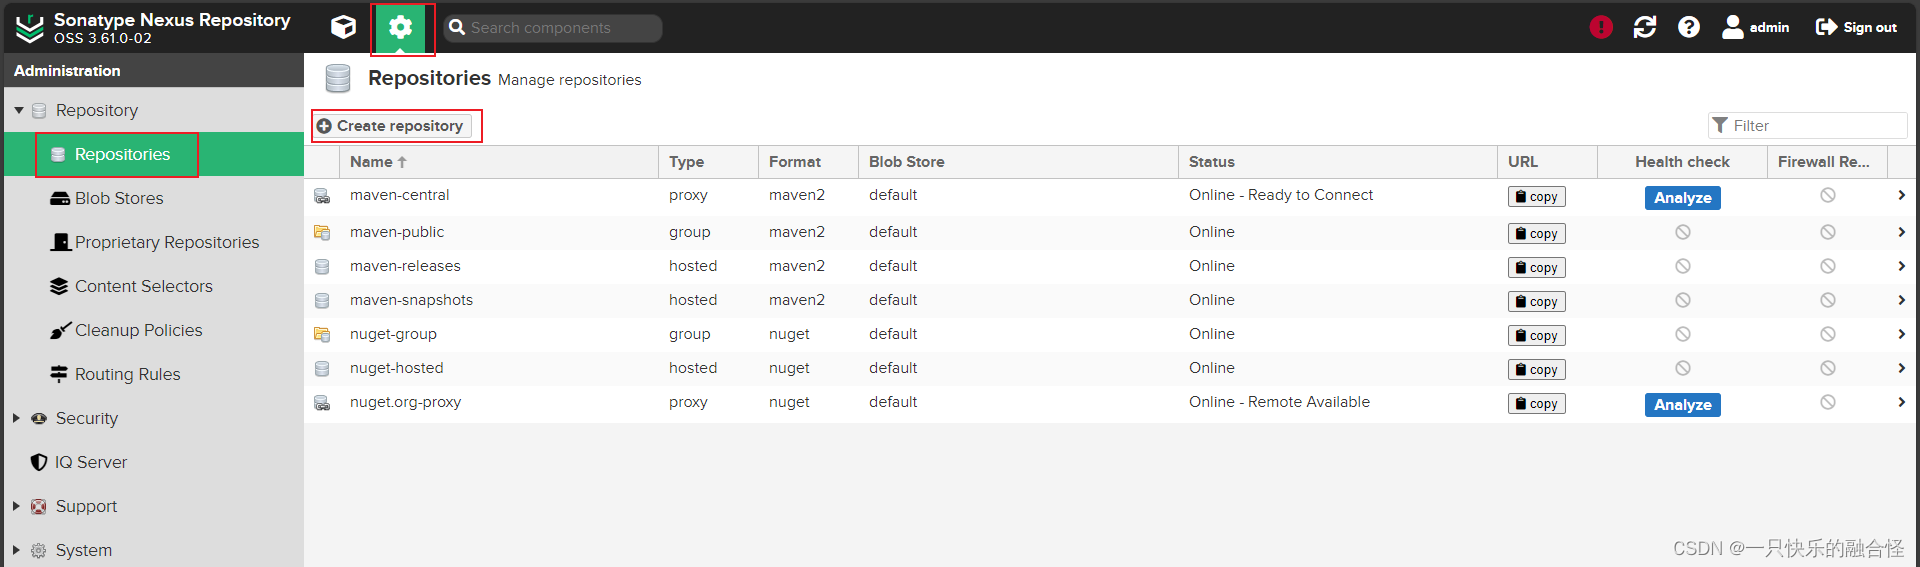The height and width of the screenshot is (567, 1920).
Task: Click disabled health check icon for maven-public
Action: [x=1683, y=232]
